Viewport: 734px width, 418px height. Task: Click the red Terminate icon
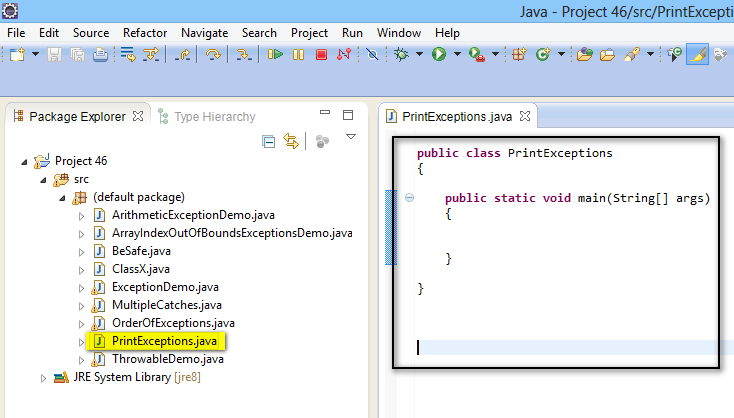click(x=321, y=54)
